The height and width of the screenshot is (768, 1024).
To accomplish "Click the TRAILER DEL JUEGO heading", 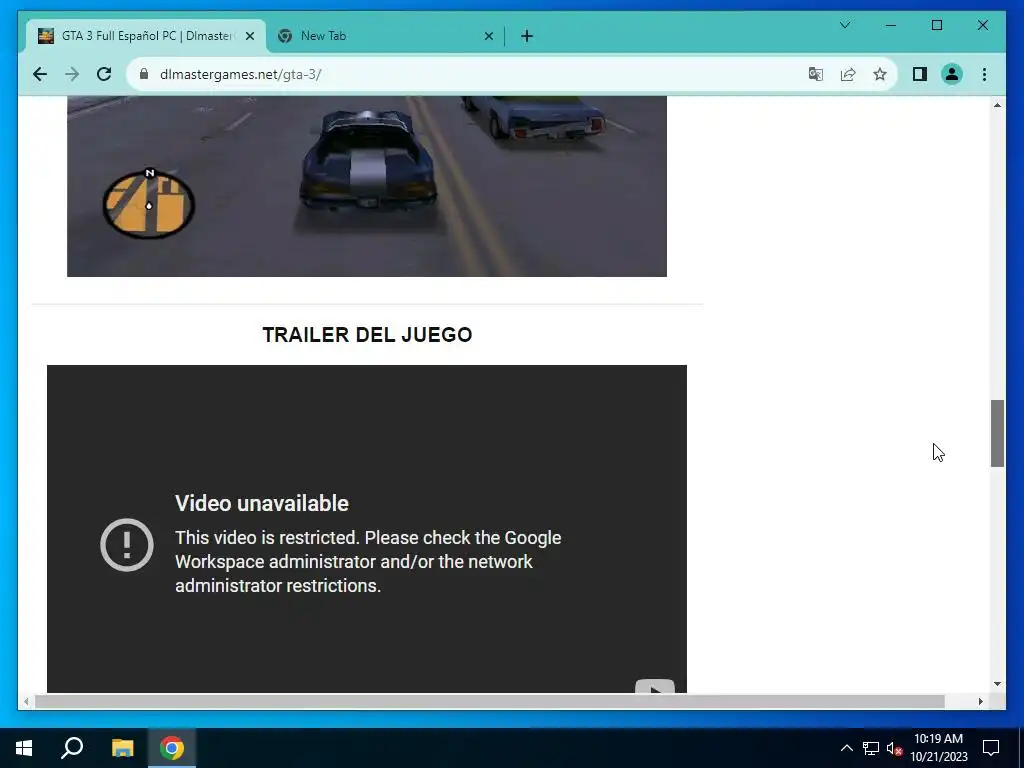I will tap(367, 334).
